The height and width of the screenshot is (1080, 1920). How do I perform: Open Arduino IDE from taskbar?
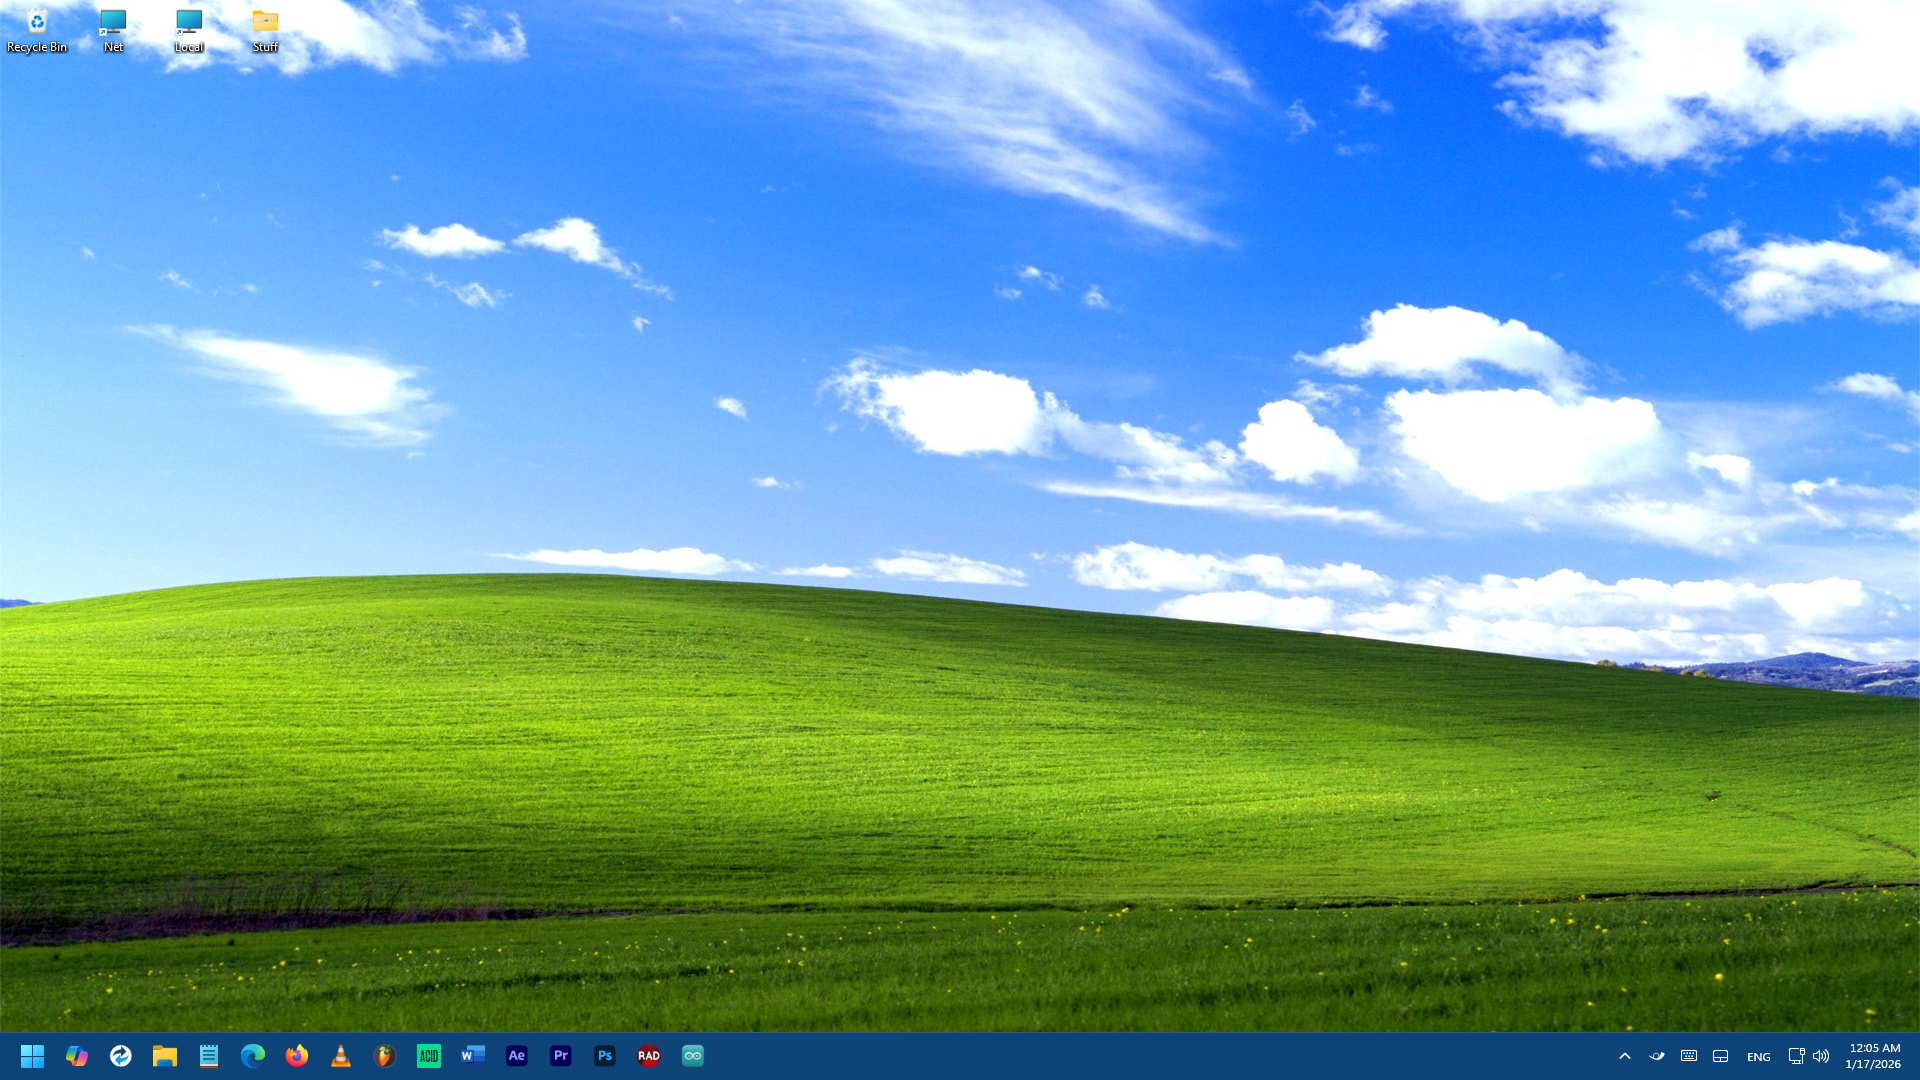693,1056
